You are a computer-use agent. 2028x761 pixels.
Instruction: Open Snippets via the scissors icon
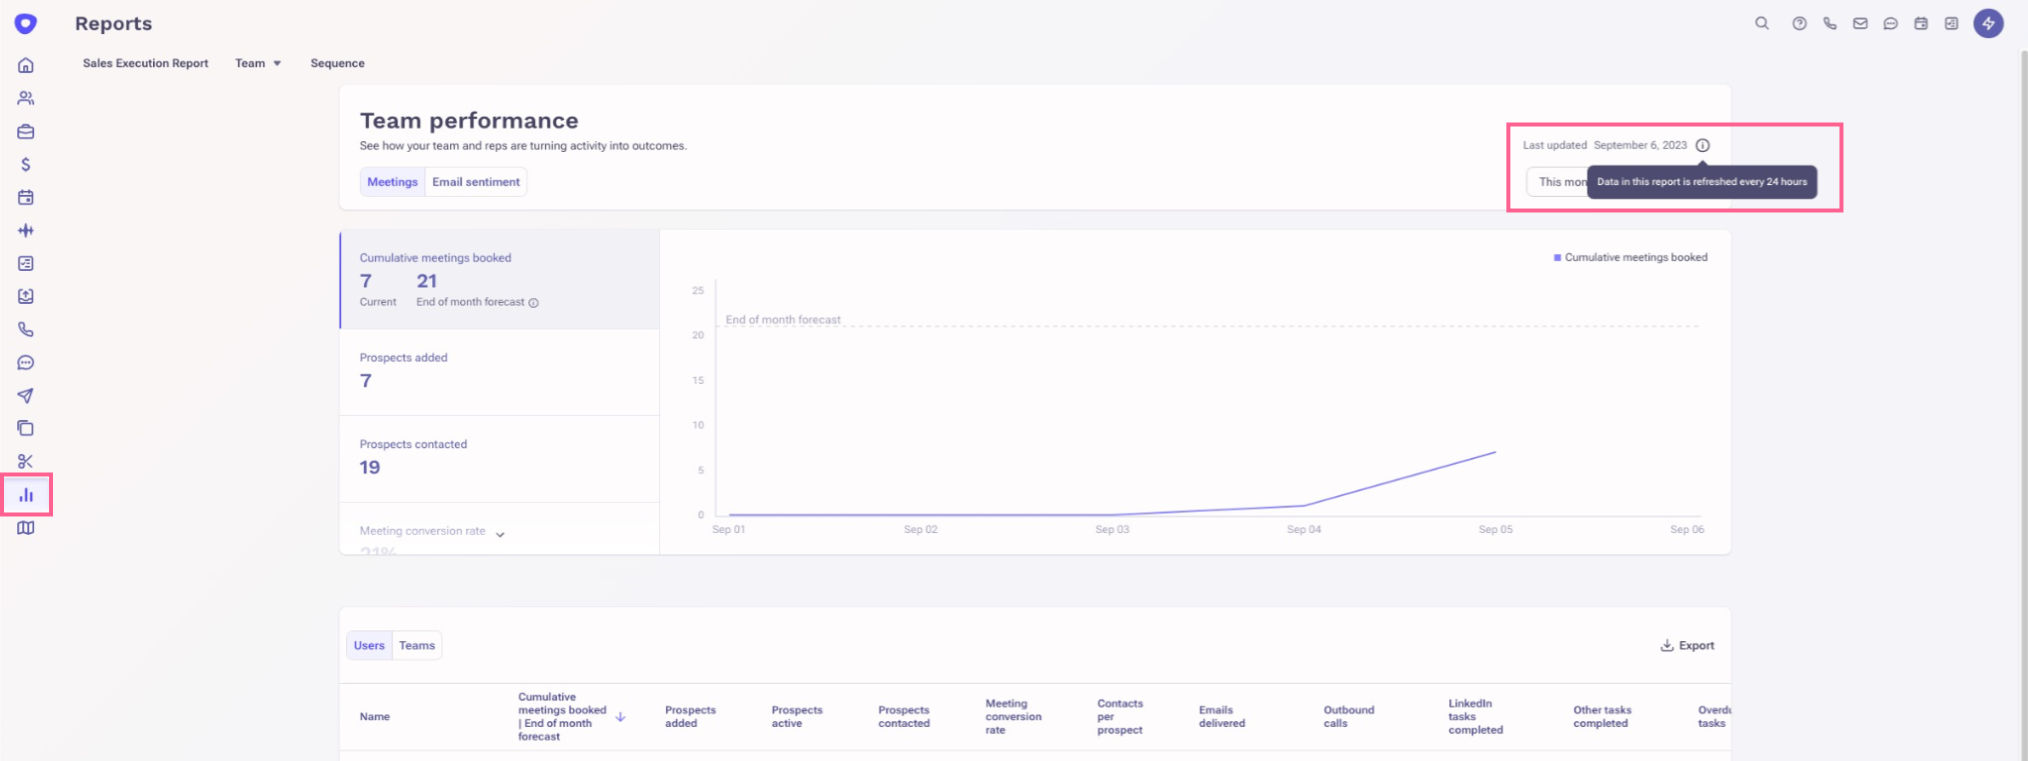pyautogui.click(x=26, y=461)
